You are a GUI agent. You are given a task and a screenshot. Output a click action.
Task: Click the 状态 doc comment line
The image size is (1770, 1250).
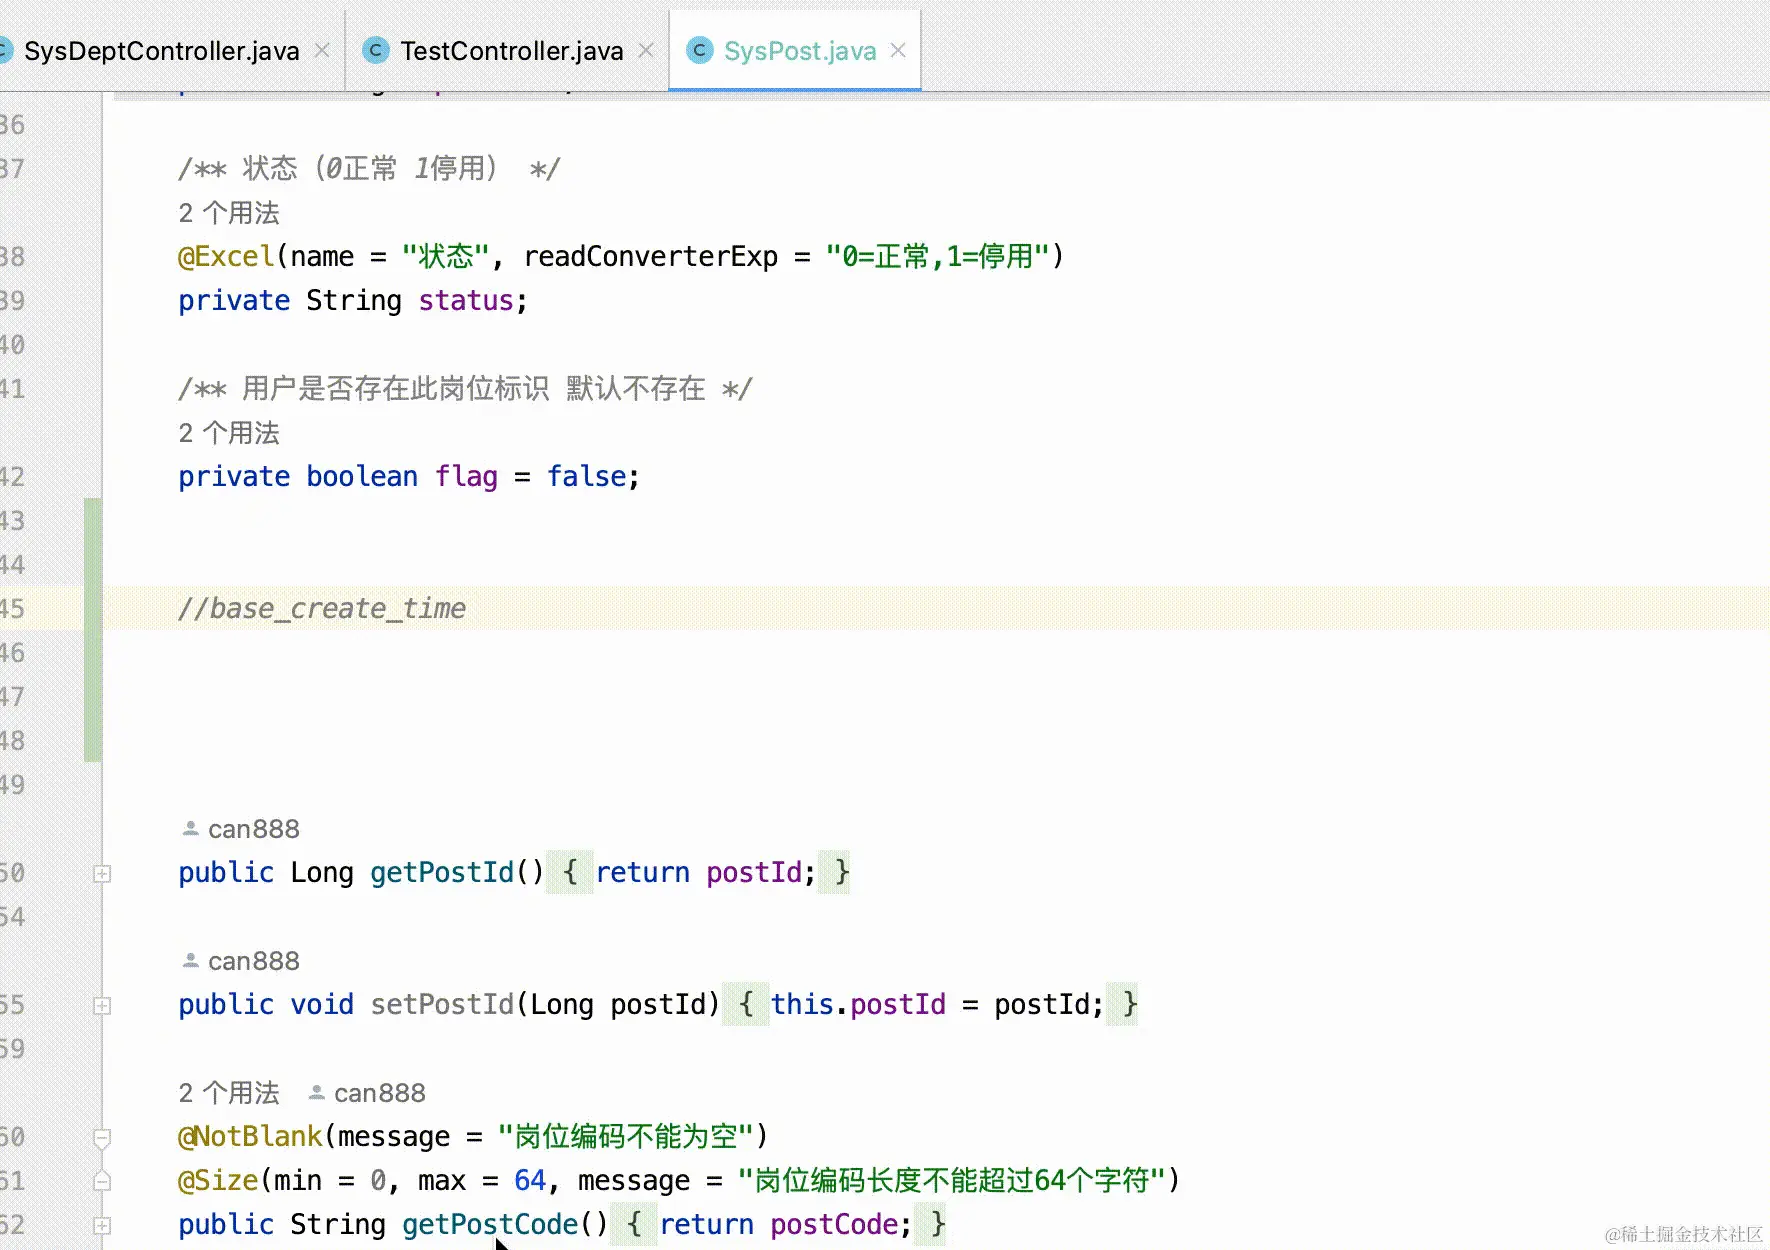pos(369,169)
